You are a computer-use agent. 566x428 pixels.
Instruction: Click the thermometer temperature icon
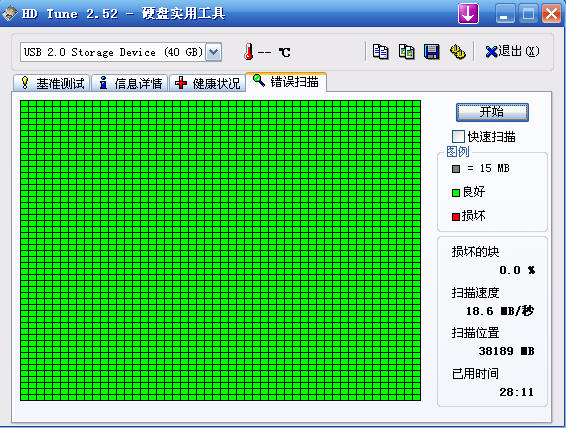[248, 52]
